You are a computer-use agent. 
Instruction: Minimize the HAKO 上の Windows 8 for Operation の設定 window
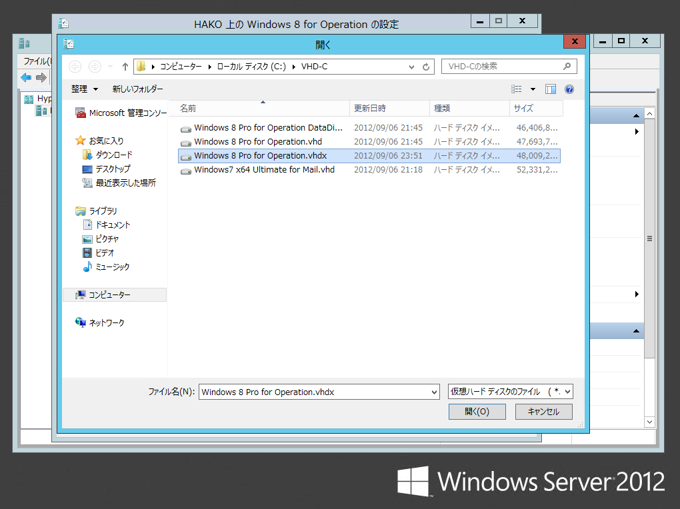click(480, 21)
